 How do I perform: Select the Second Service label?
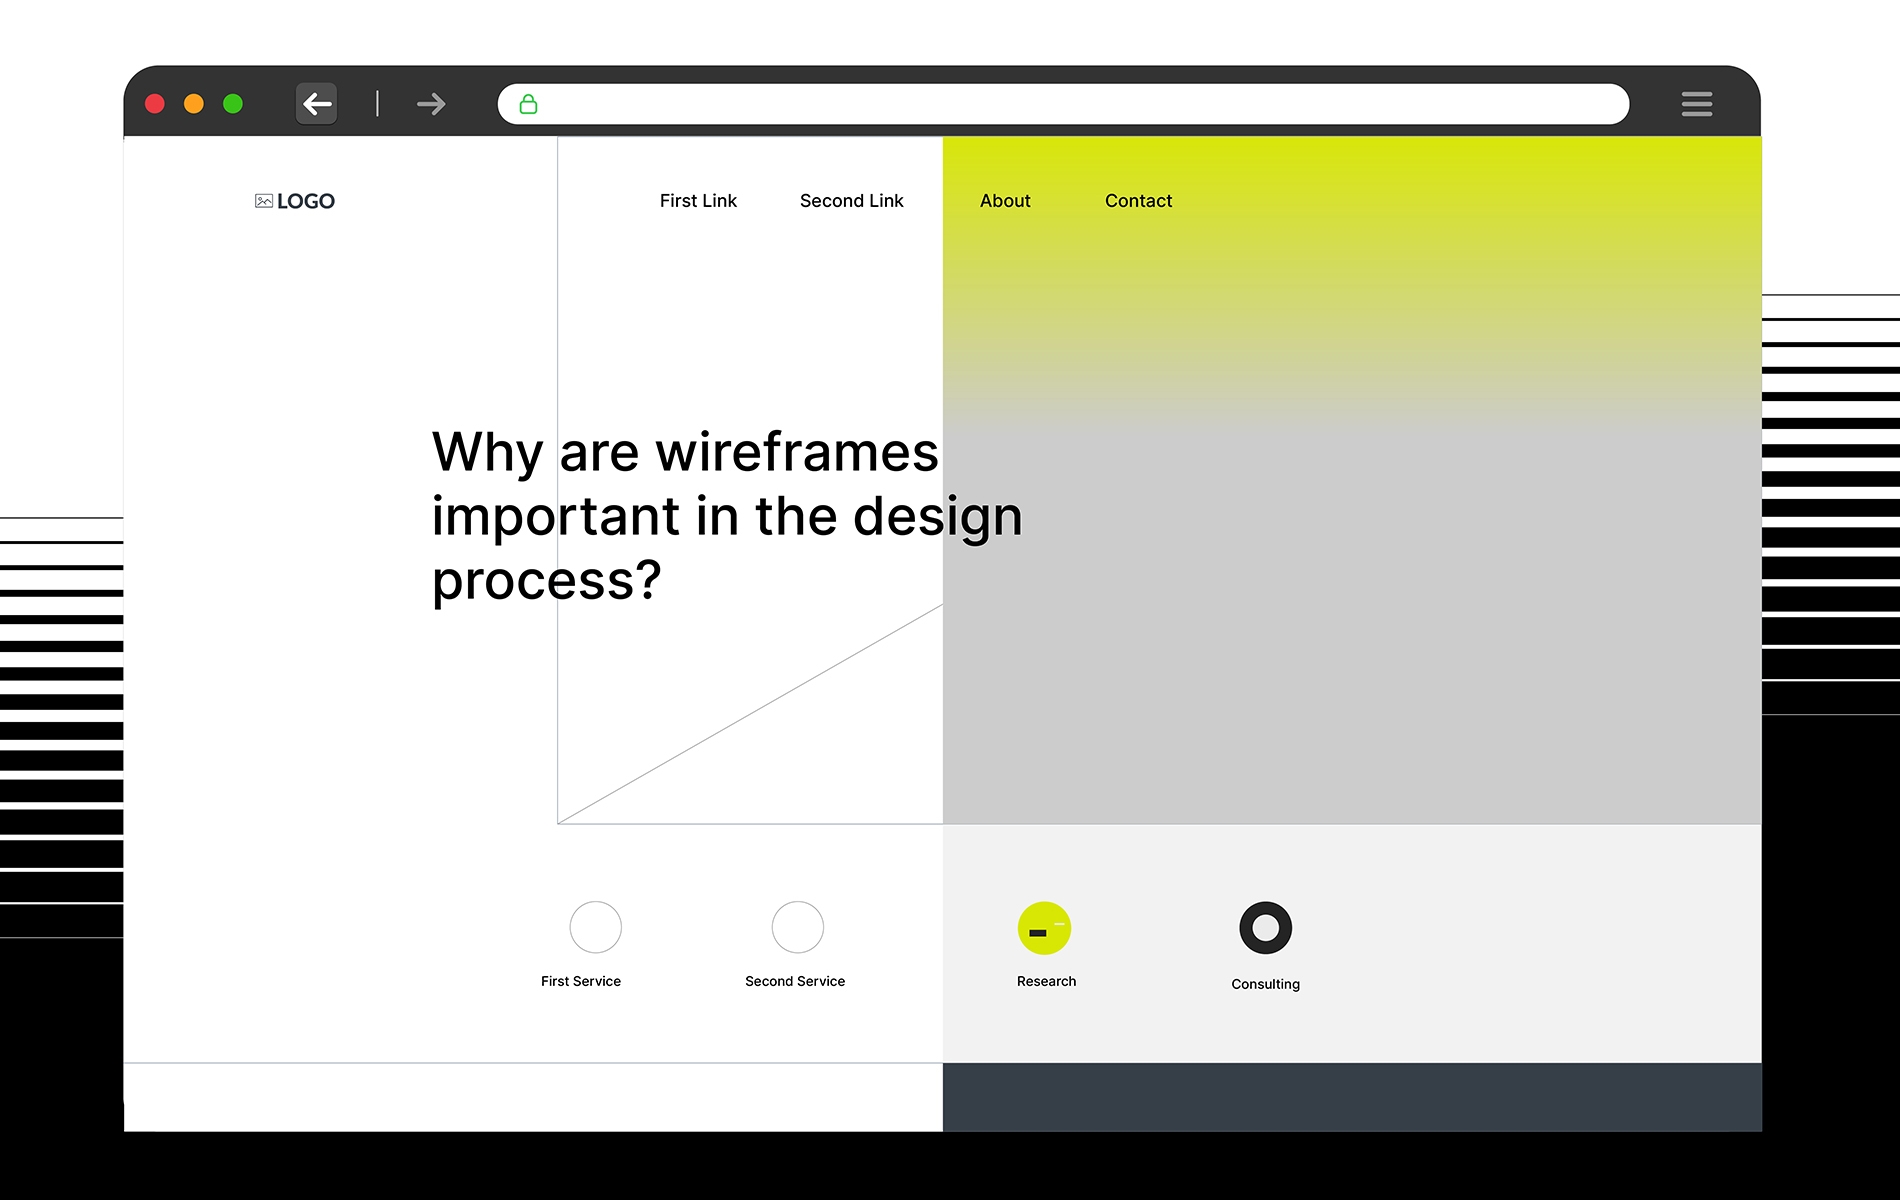point(795,981)
